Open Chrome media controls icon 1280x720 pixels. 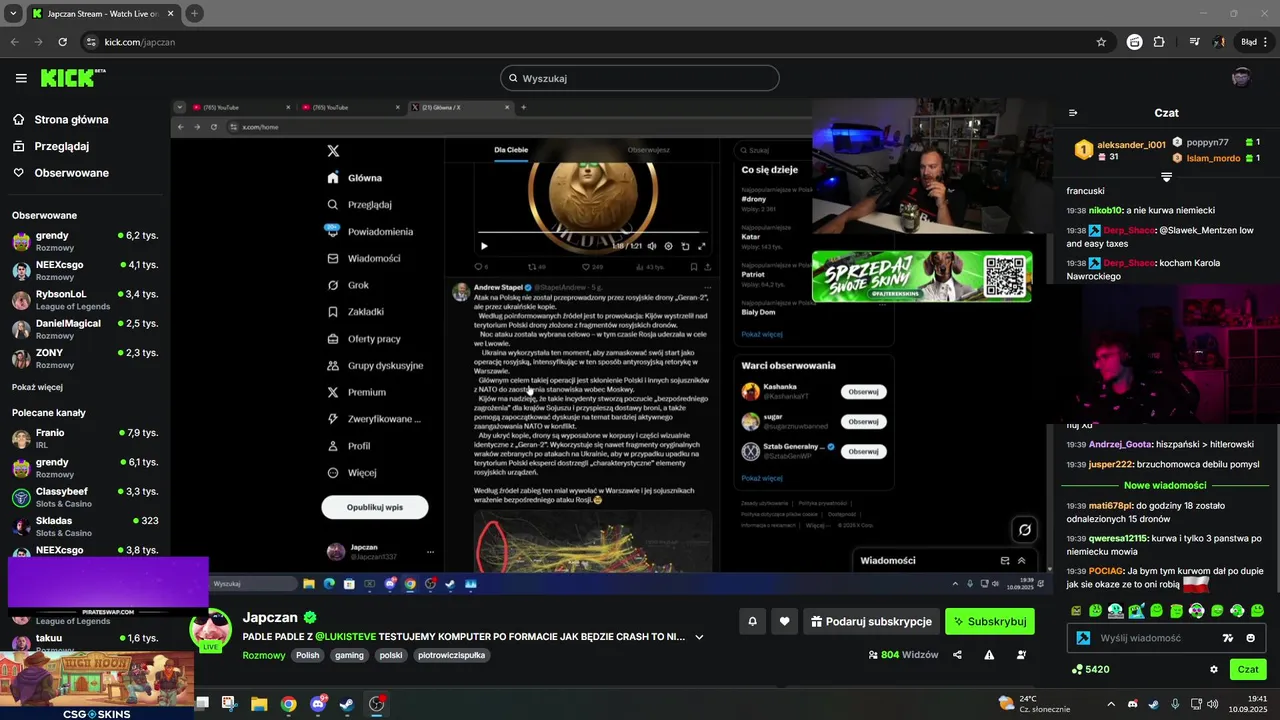pos(1194,42)
